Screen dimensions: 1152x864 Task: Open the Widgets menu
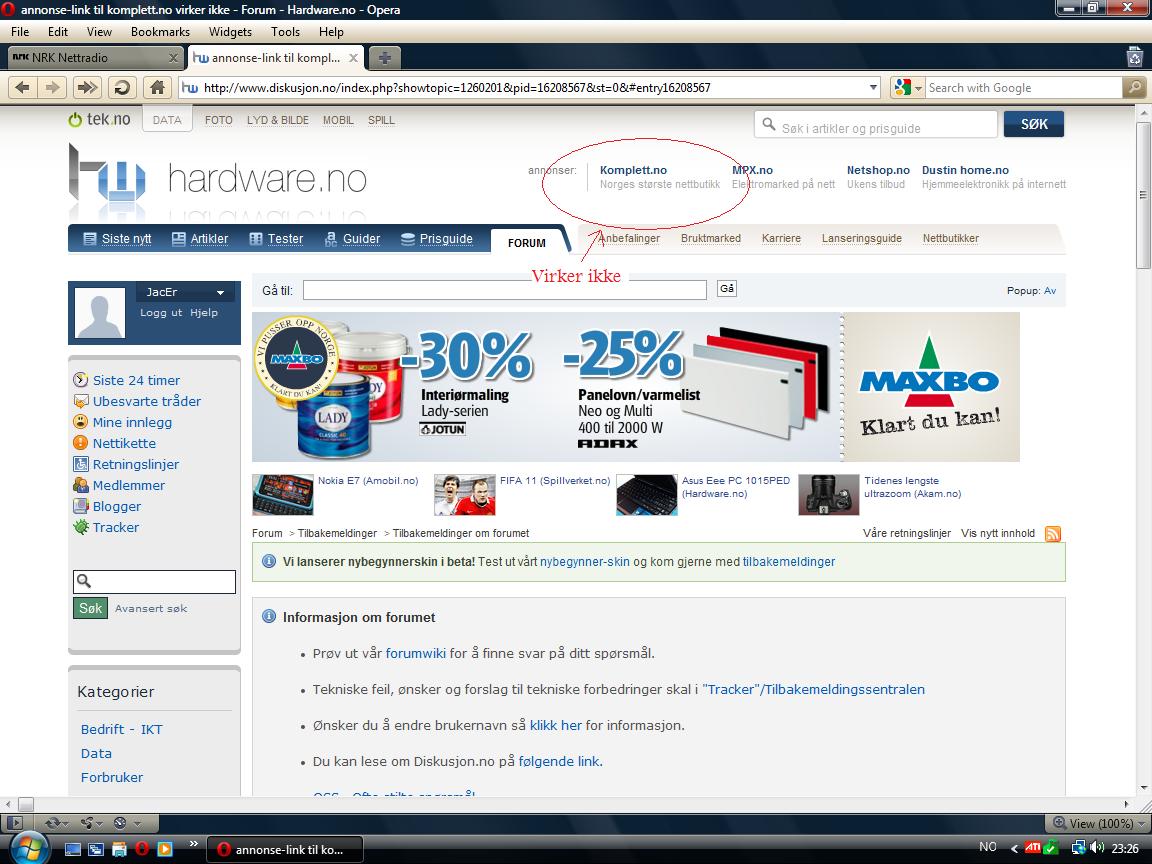pos(230,32)
